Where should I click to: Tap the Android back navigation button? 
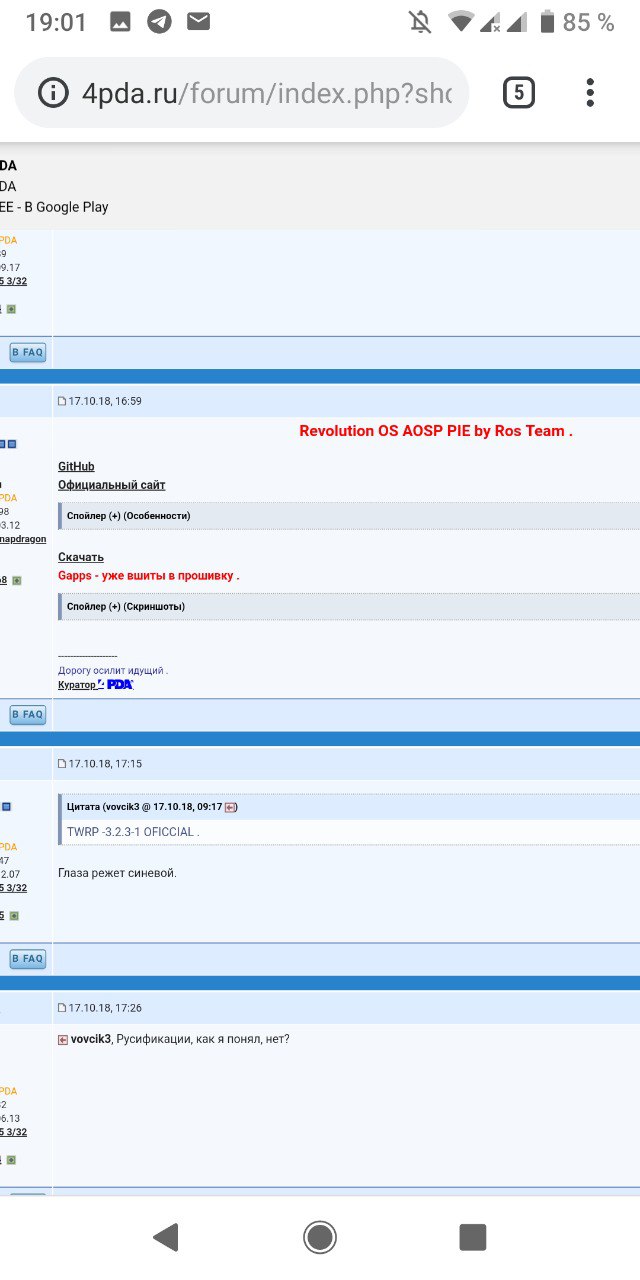[166, 1237]
